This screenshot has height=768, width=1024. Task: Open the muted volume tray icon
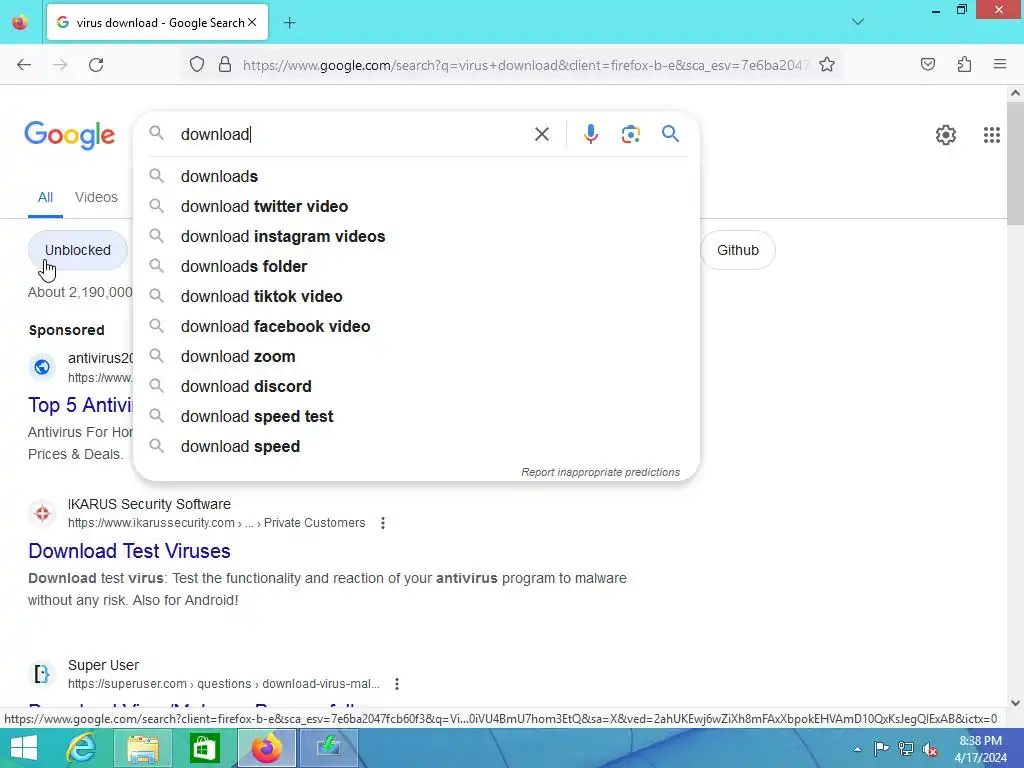coord(930,749)
